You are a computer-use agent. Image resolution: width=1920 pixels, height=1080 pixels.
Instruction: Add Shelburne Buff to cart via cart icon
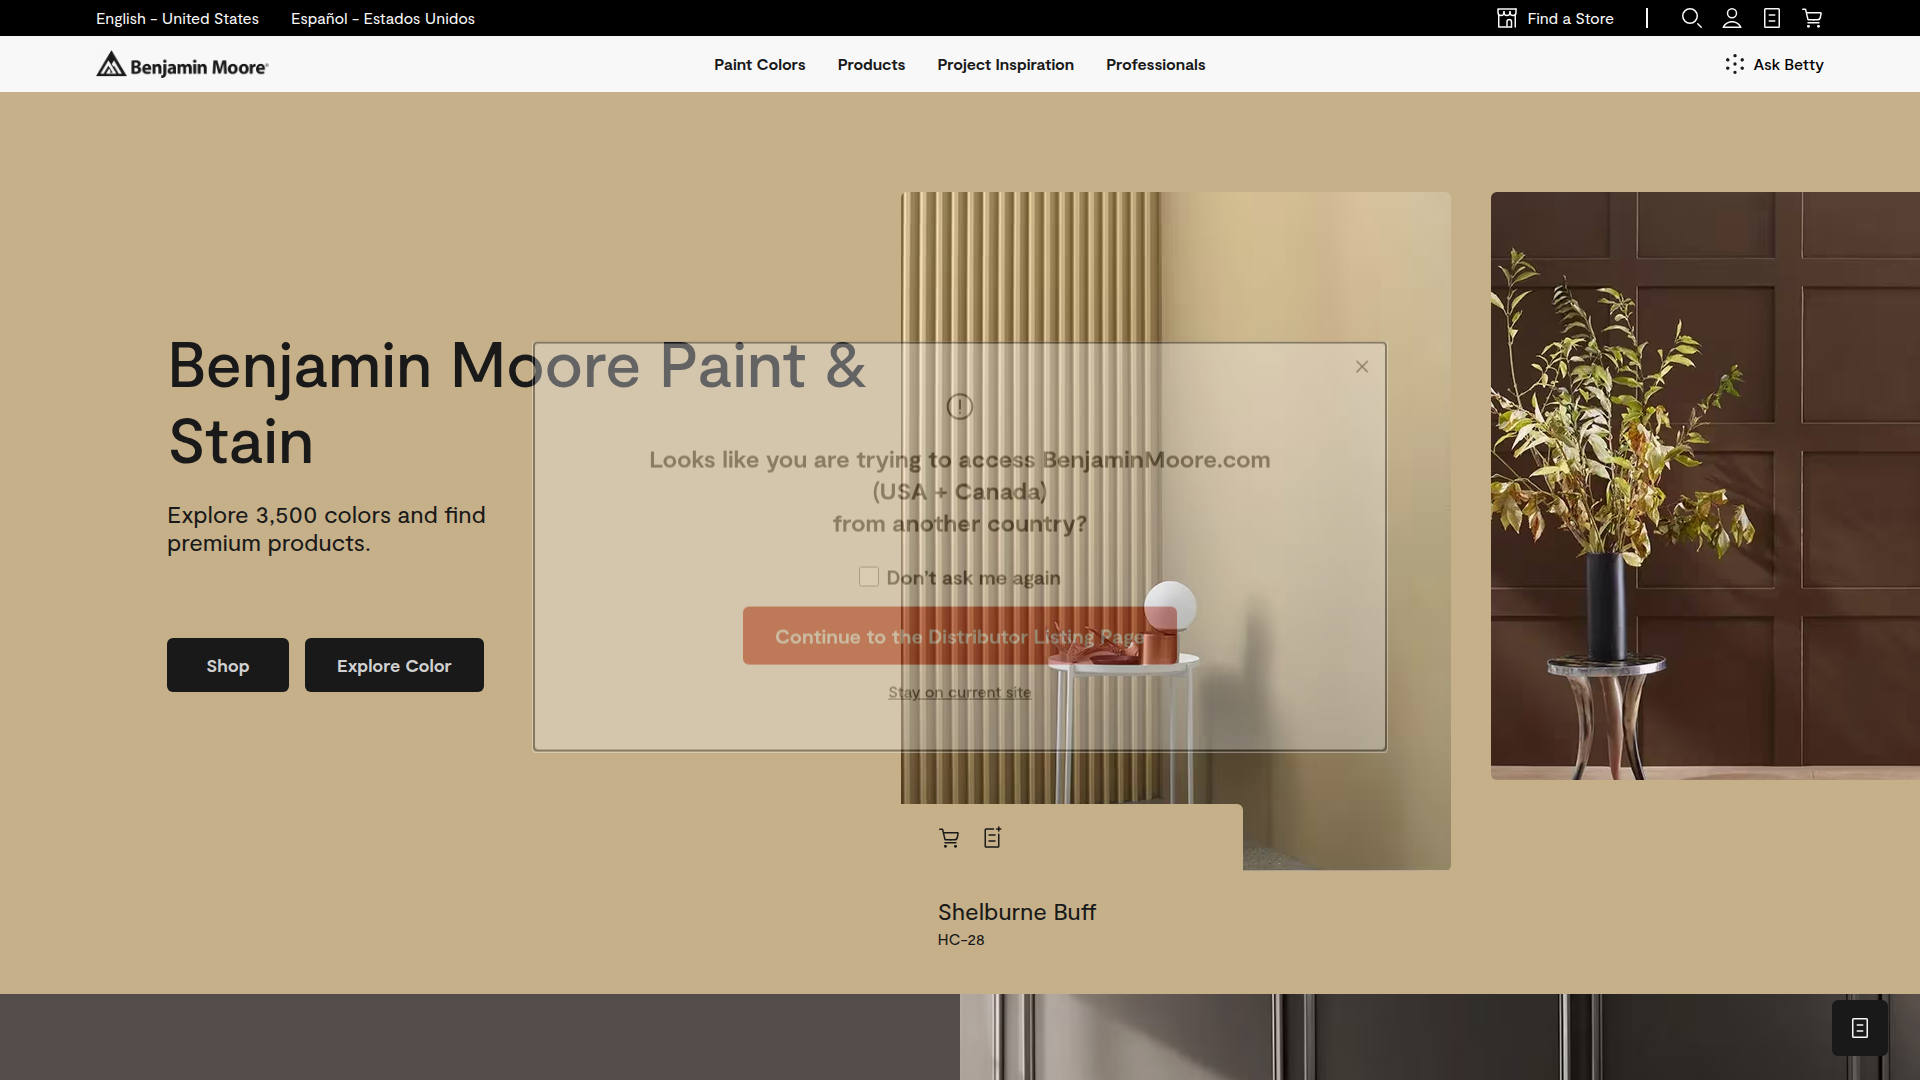pos(949,837)
